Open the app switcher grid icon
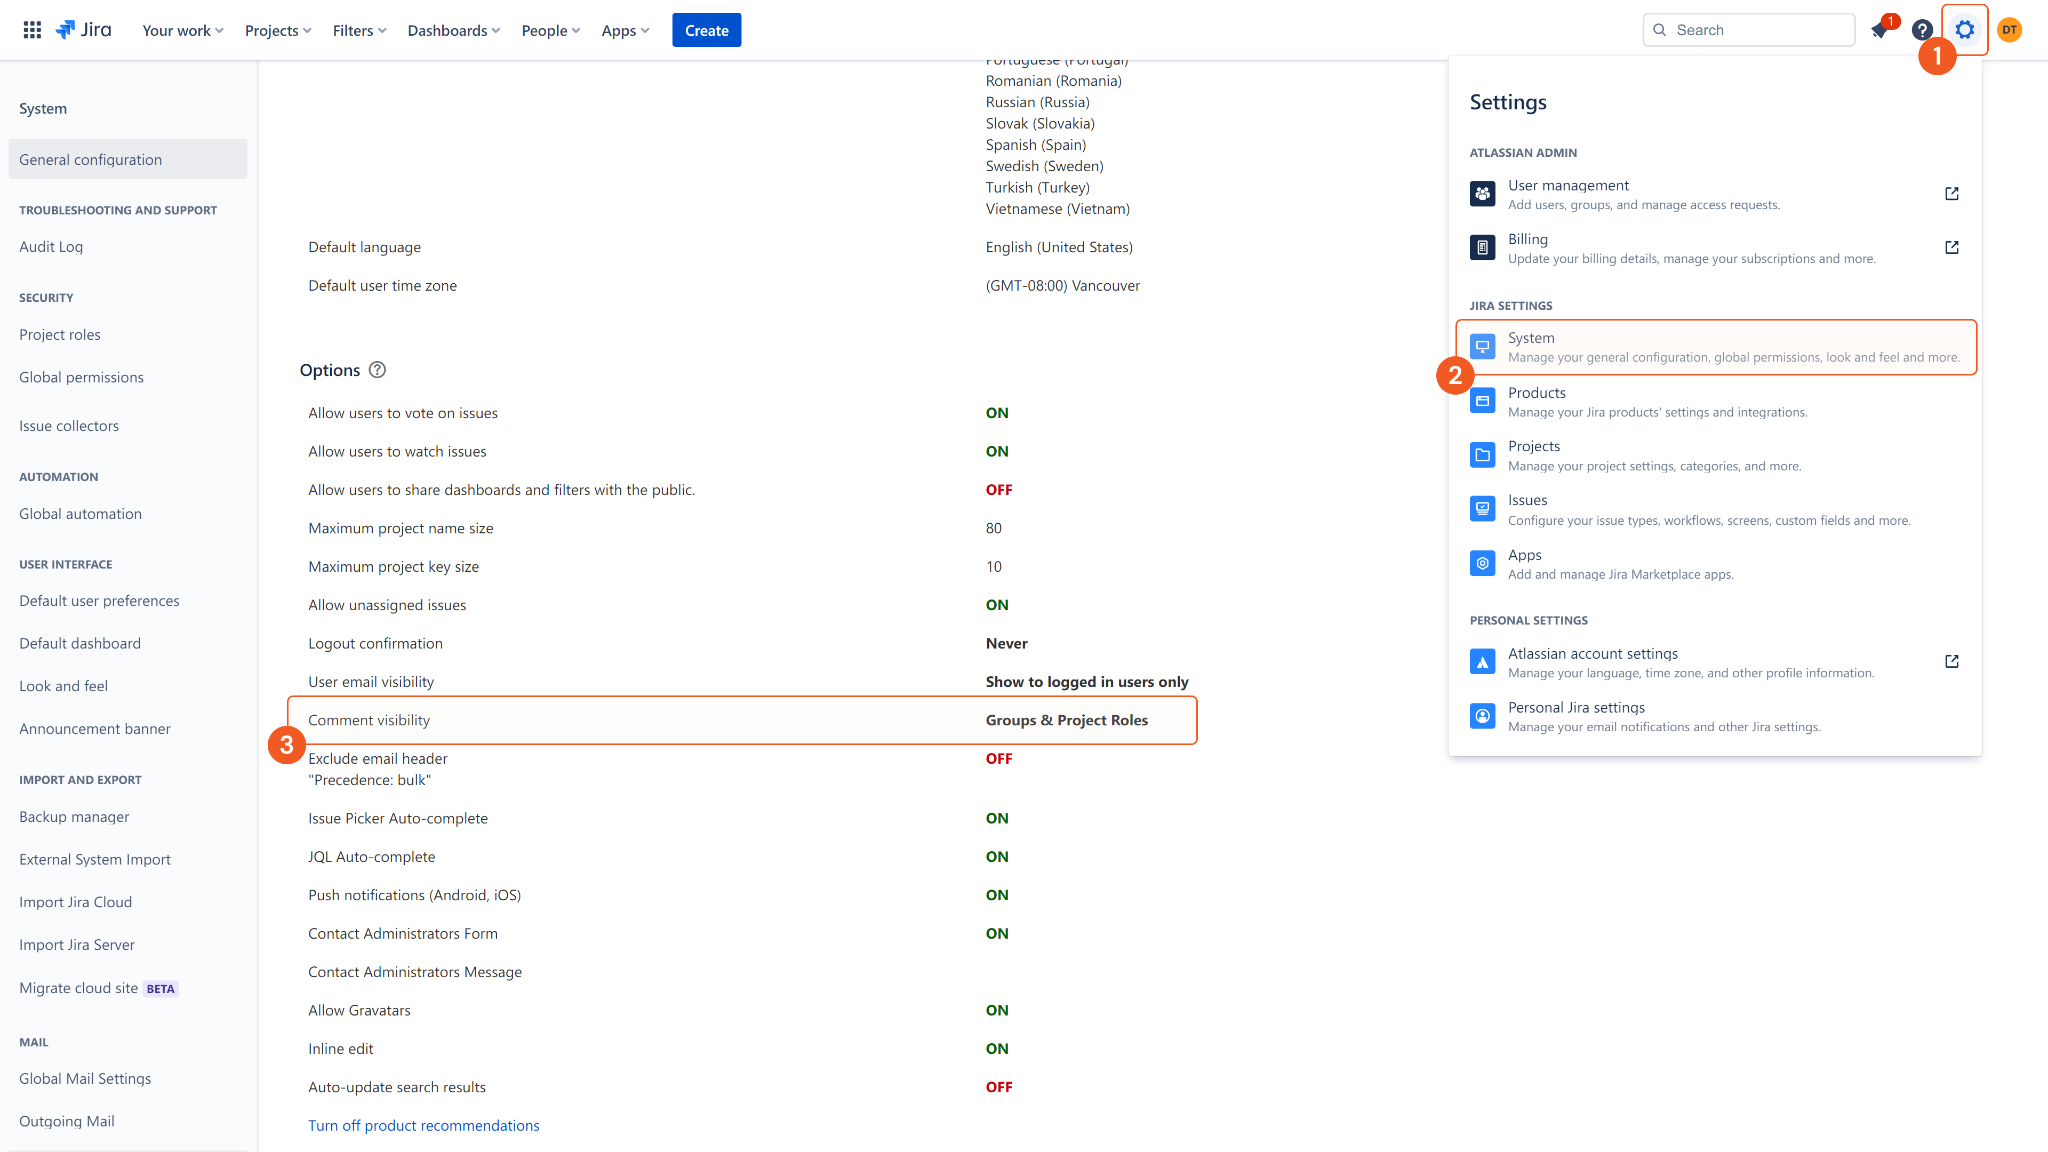 pyautogui.click(x=32, y=30)
